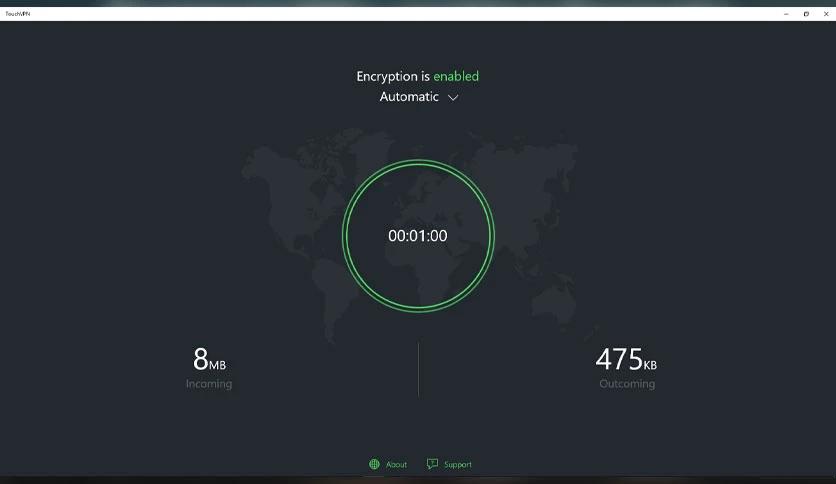The image size is (836, 484).
Task: Click the TouchVPN title bar text
Action: click(x=18, y=14)
